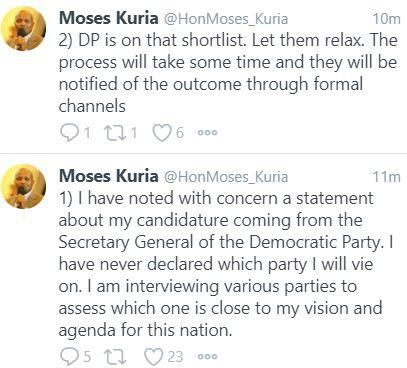Screen dimensions: 407x368
Task: Reply to the DP shortlist tweet
Action: click(x=69, y=133)
